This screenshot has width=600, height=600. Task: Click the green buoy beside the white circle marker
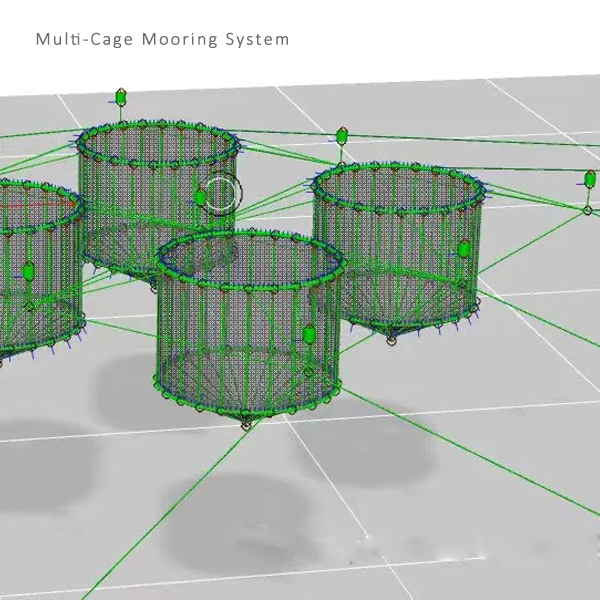pos(200,197)
